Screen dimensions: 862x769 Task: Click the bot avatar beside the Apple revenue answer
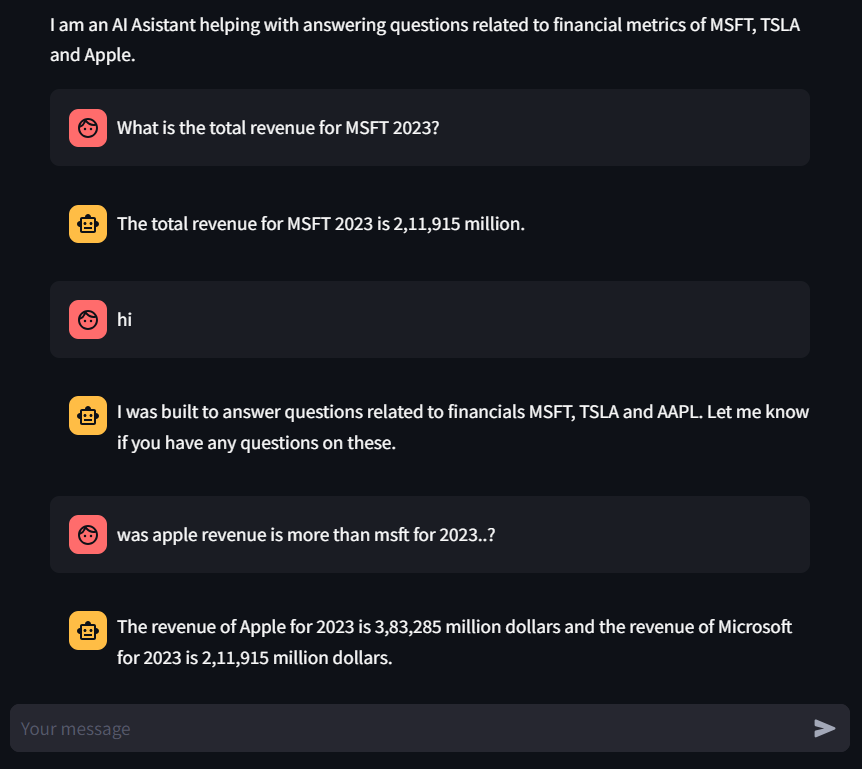click(88, 631)
